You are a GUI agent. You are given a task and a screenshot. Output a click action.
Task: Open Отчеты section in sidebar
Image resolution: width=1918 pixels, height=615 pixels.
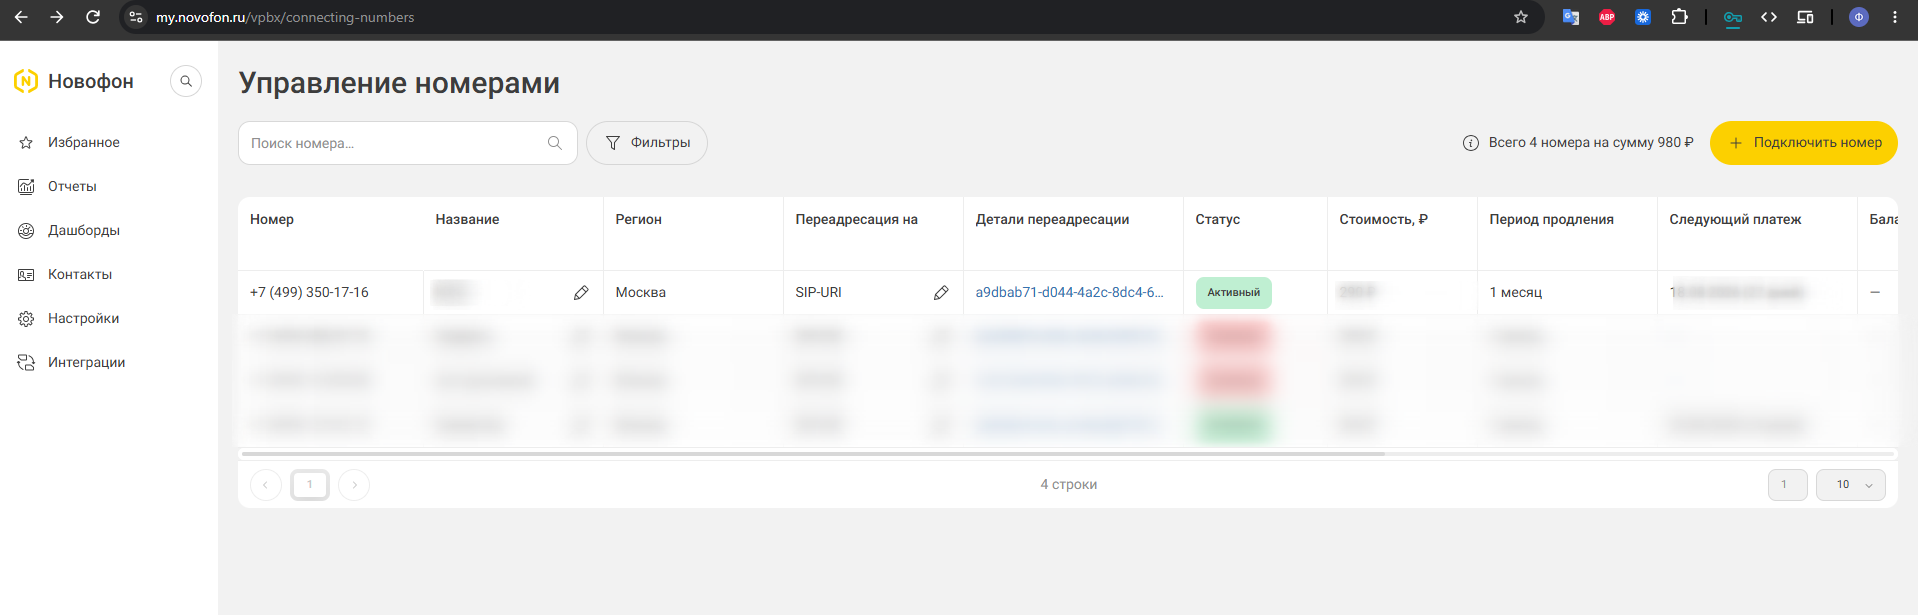(x=72, y=187)
